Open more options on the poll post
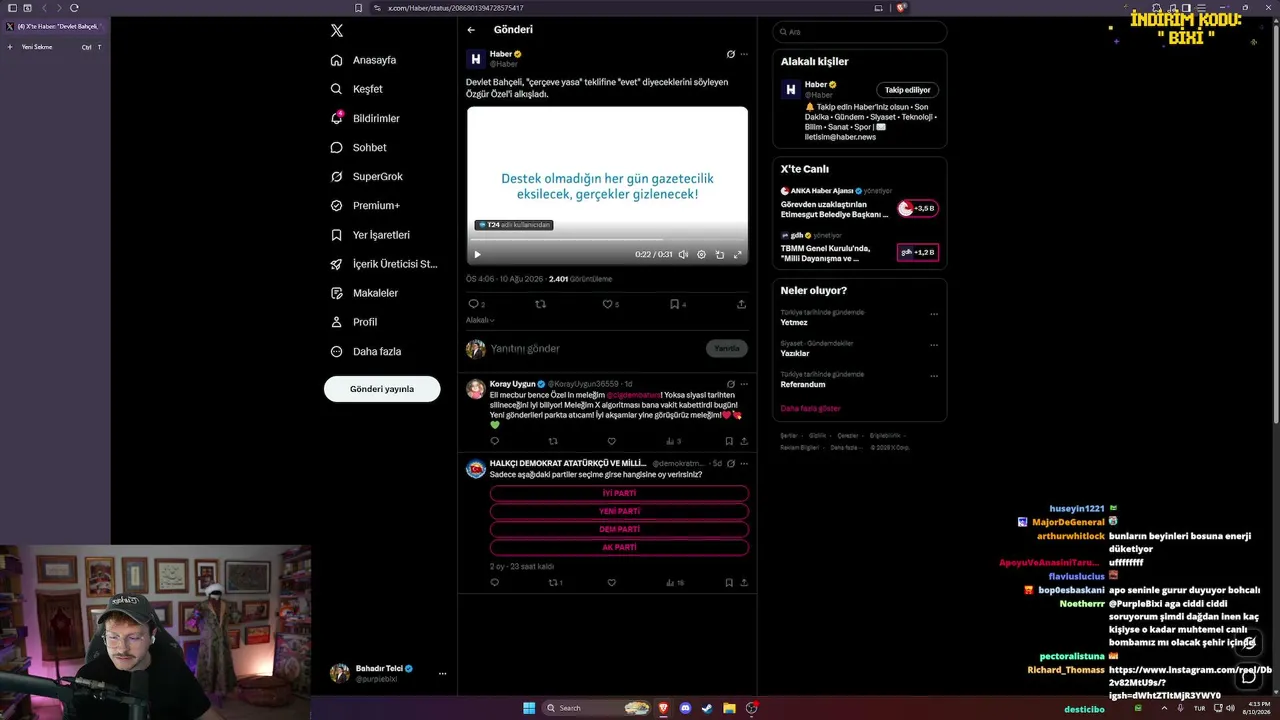 point(743,464)
